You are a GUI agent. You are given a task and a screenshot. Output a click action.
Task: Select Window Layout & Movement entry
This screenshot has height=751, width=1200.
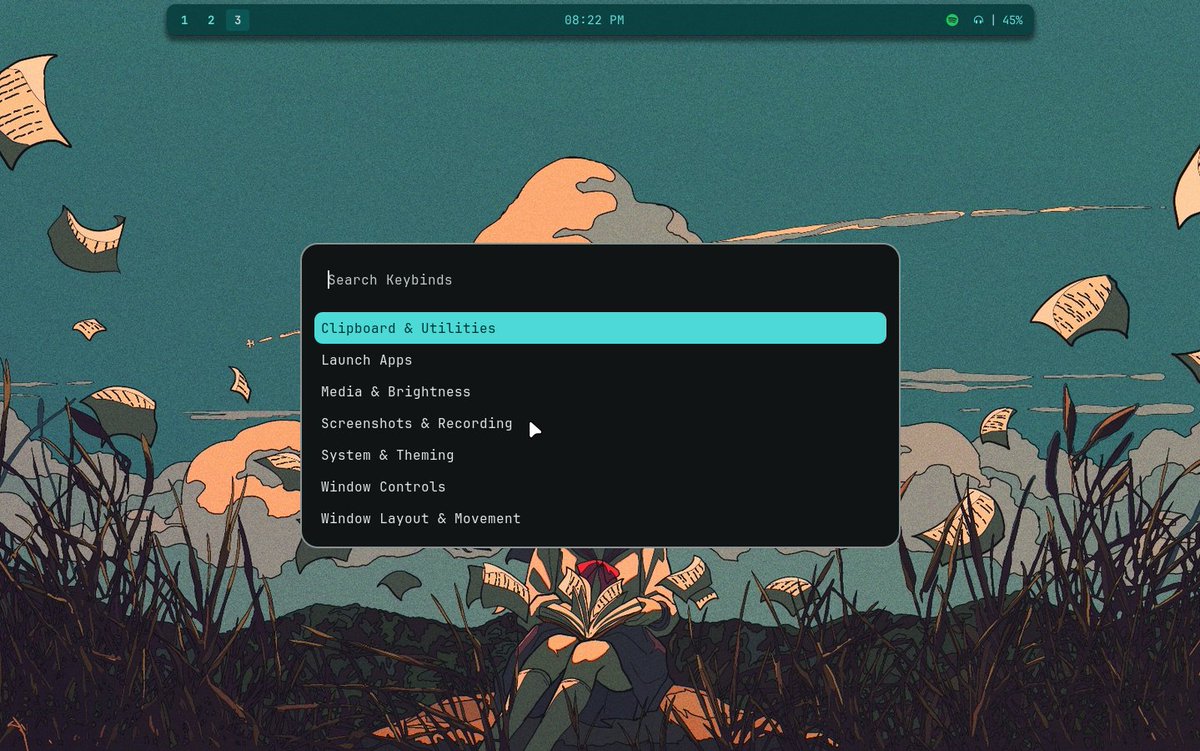click(x=600, y=519)
